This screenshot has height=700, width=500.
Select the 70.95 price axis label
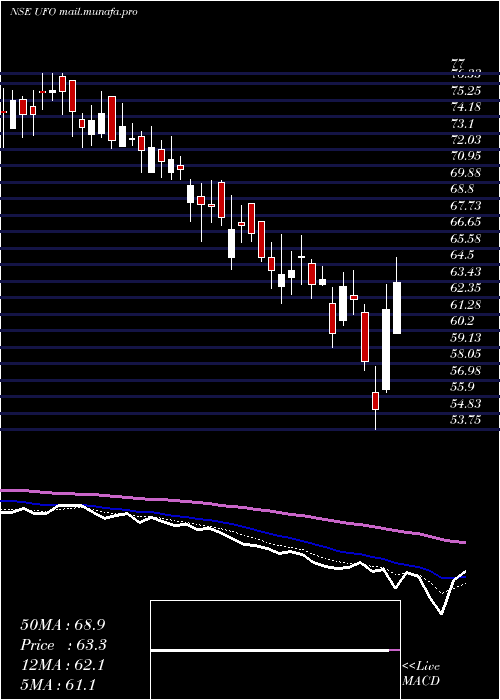point(466,156)
